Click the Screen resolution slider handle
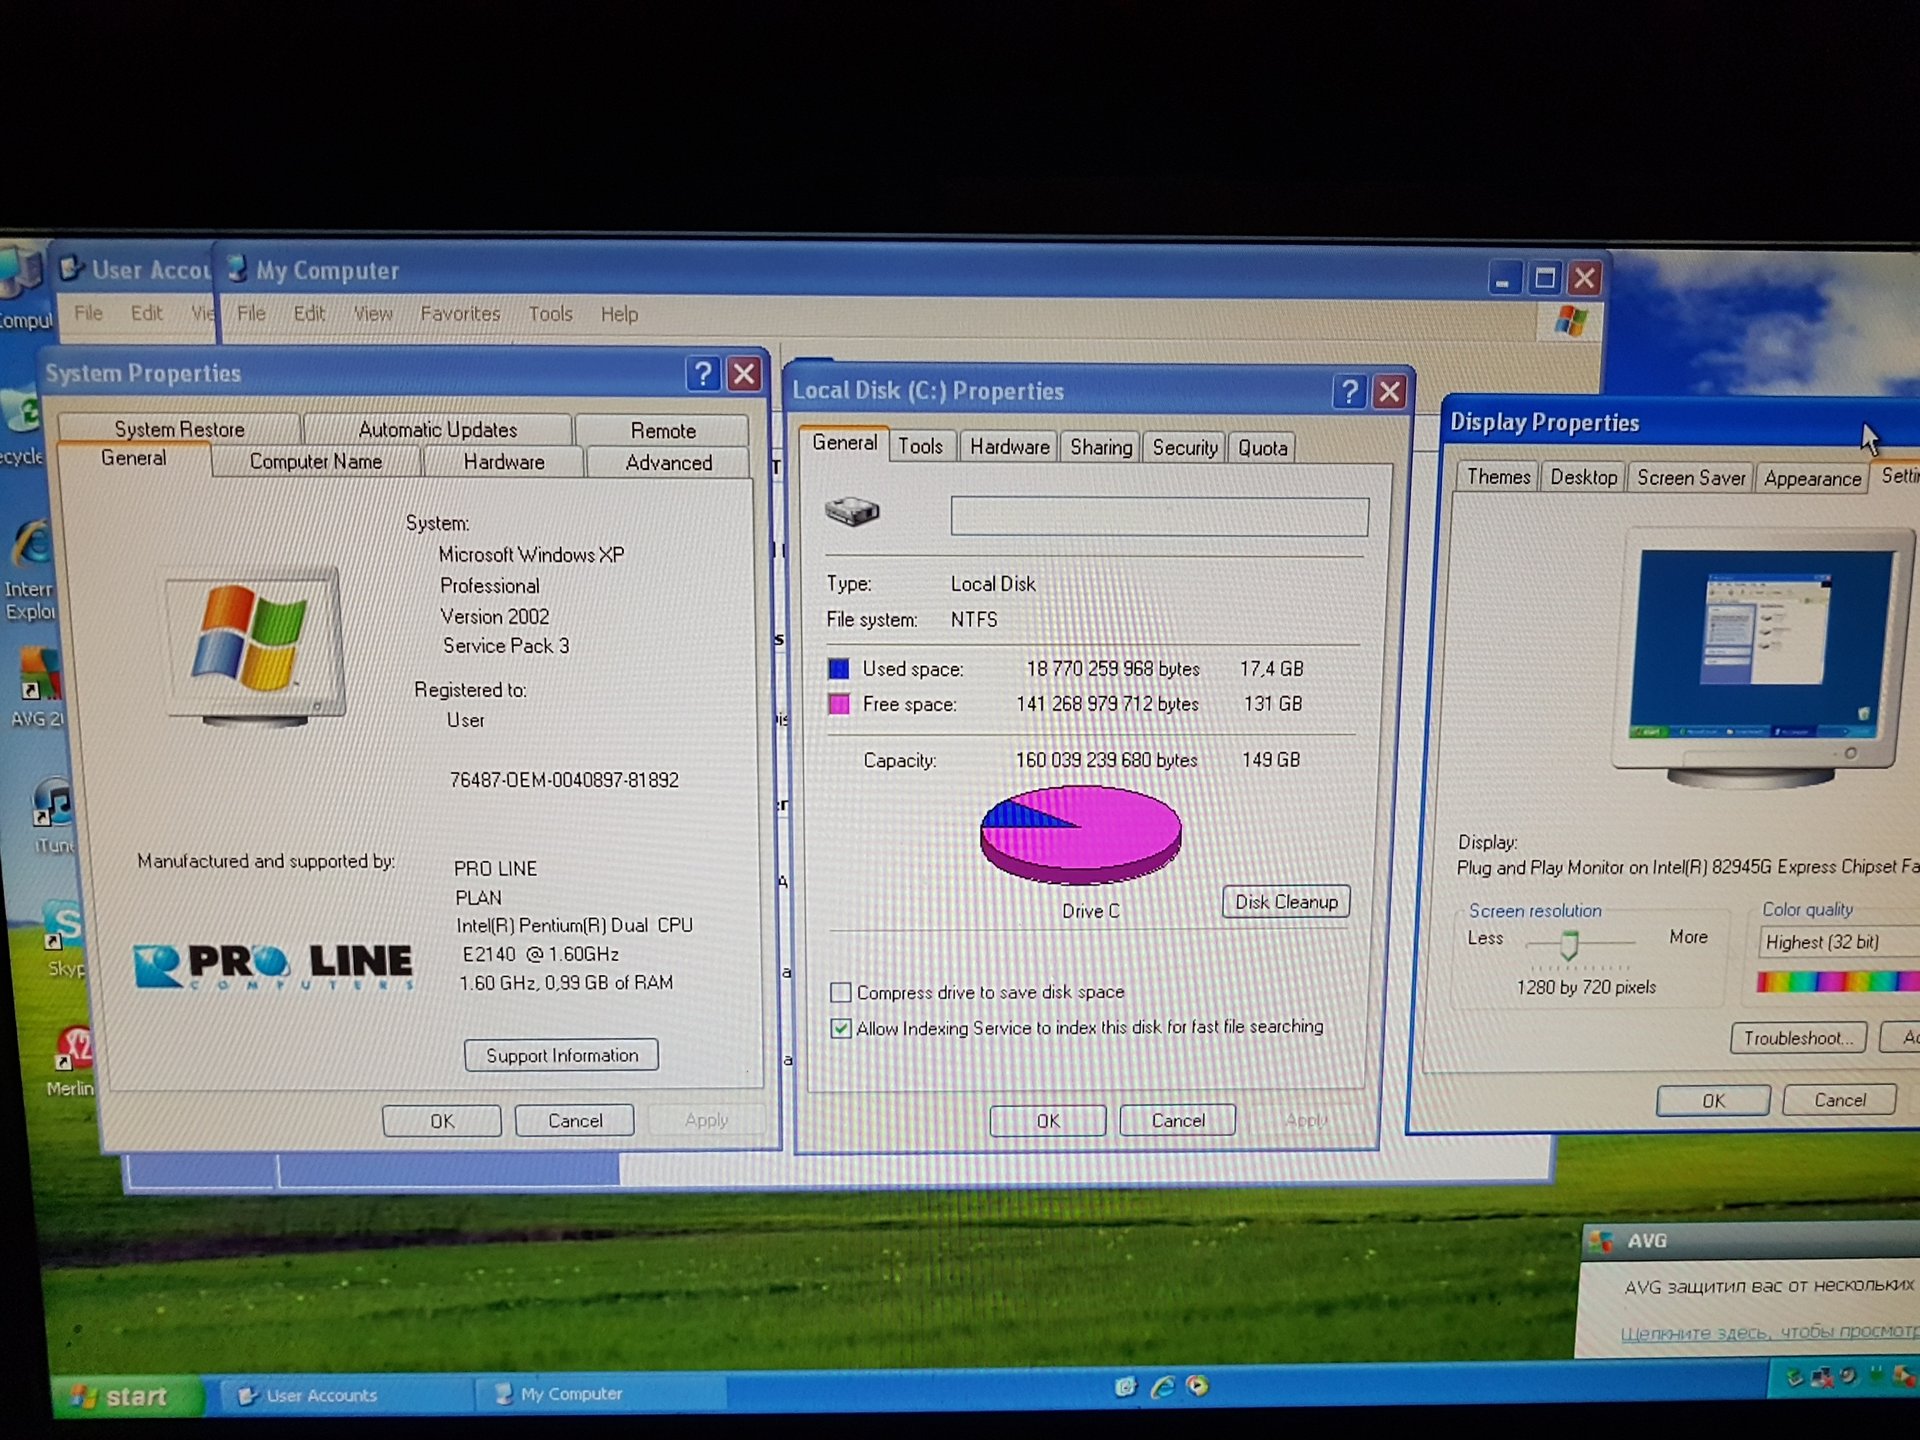The height and width of the screenshot is (1440, 1920). point(1569,943)
